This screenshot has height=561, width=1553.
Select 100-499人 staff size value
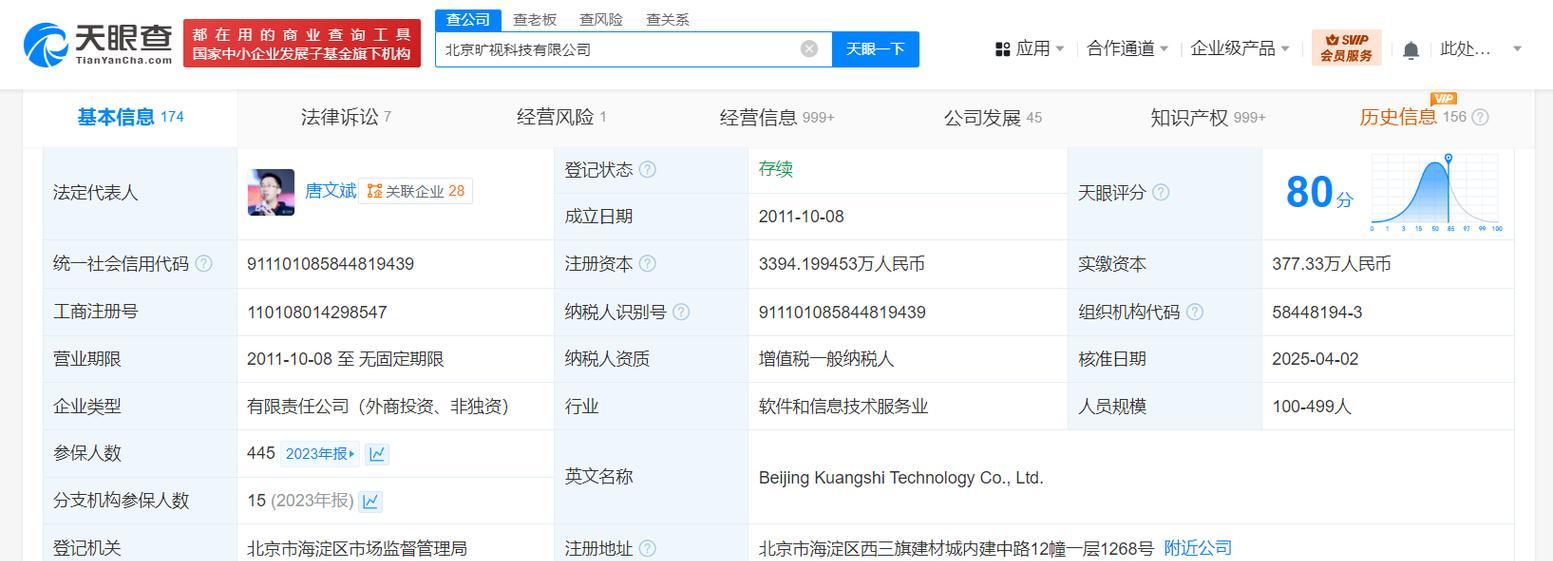[1312, 406]
